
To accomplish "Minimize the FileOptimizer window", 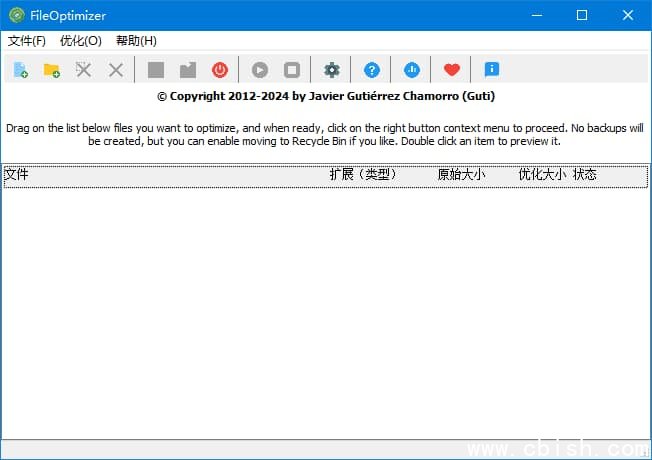I will coord(537,15).
